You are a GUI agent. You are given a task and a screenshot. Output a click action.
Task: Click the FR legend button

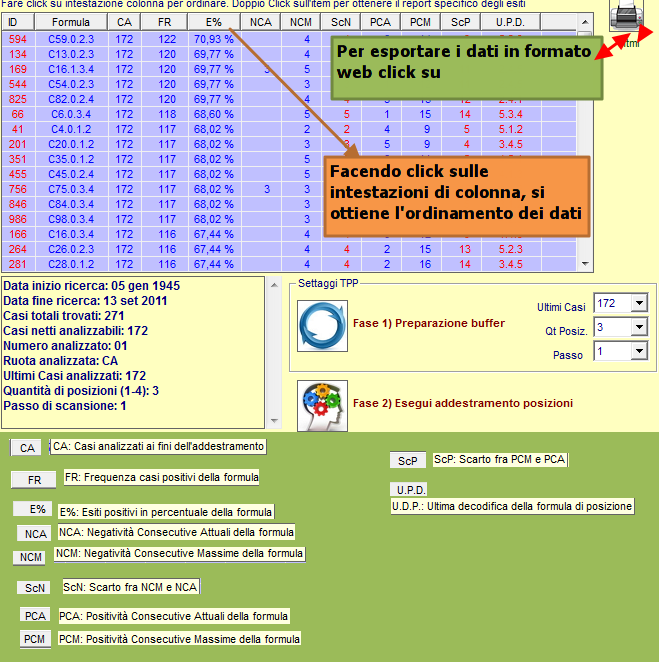[34, 480]
